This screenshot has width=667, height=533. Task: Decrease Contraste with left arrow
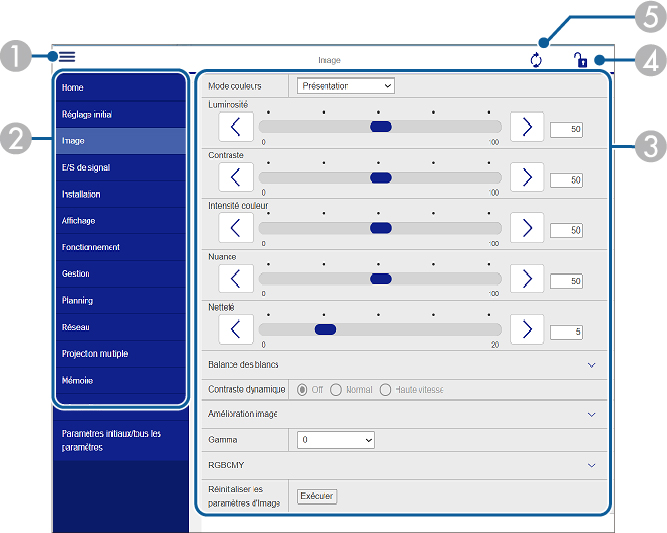(x=236, y=177)
